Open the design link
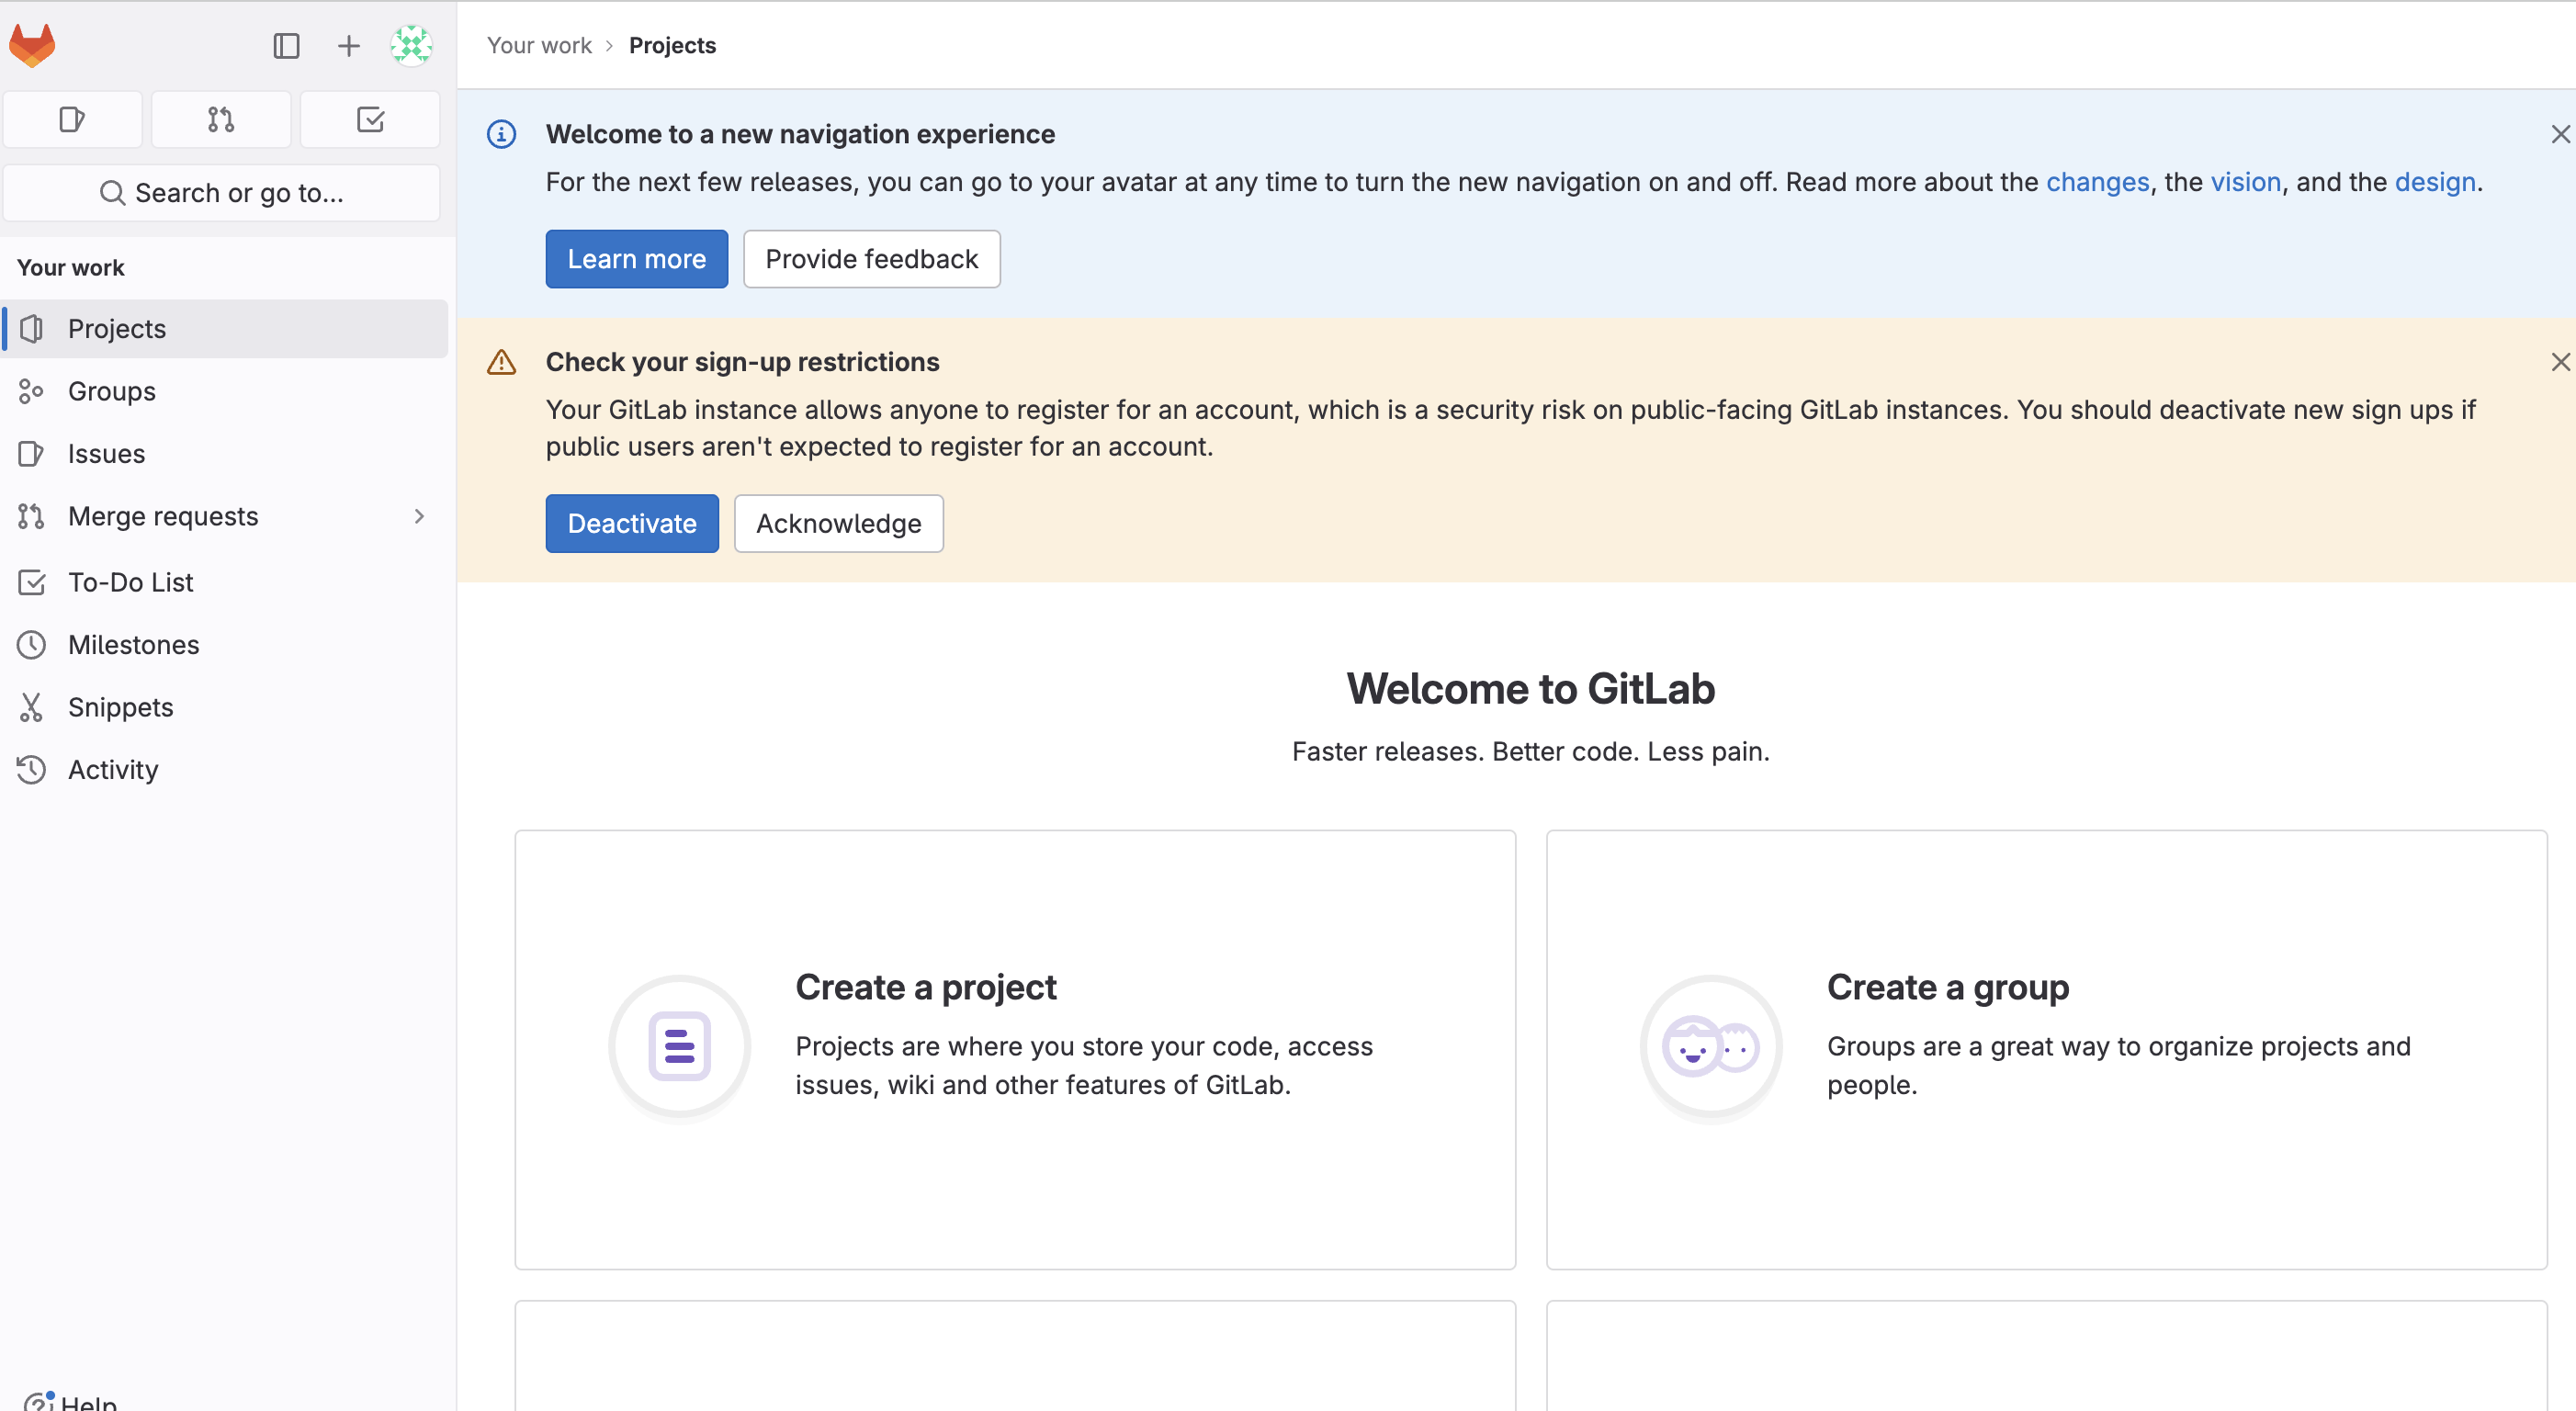Screen dimensions: 2576x1411 pos(2435,182)
